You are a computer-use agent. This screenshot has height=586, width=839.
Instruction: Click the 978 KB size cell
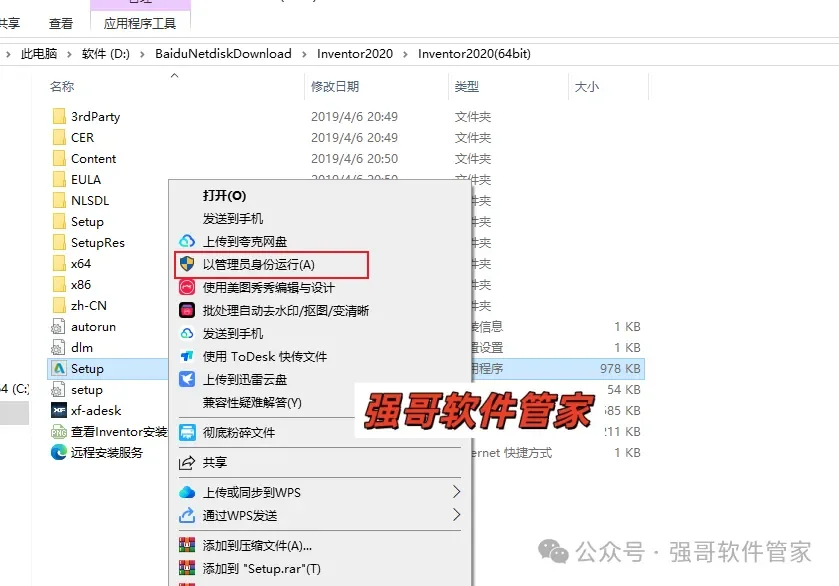click(x=620, y=369)
